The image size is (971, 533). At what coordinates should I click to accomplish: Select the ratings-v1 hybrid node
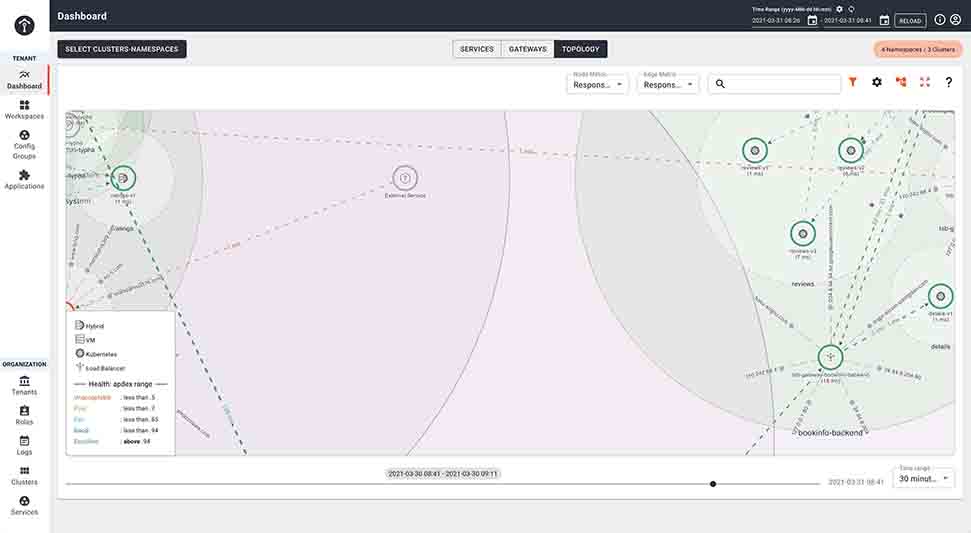pyautogui.click(x=123, y=178)
